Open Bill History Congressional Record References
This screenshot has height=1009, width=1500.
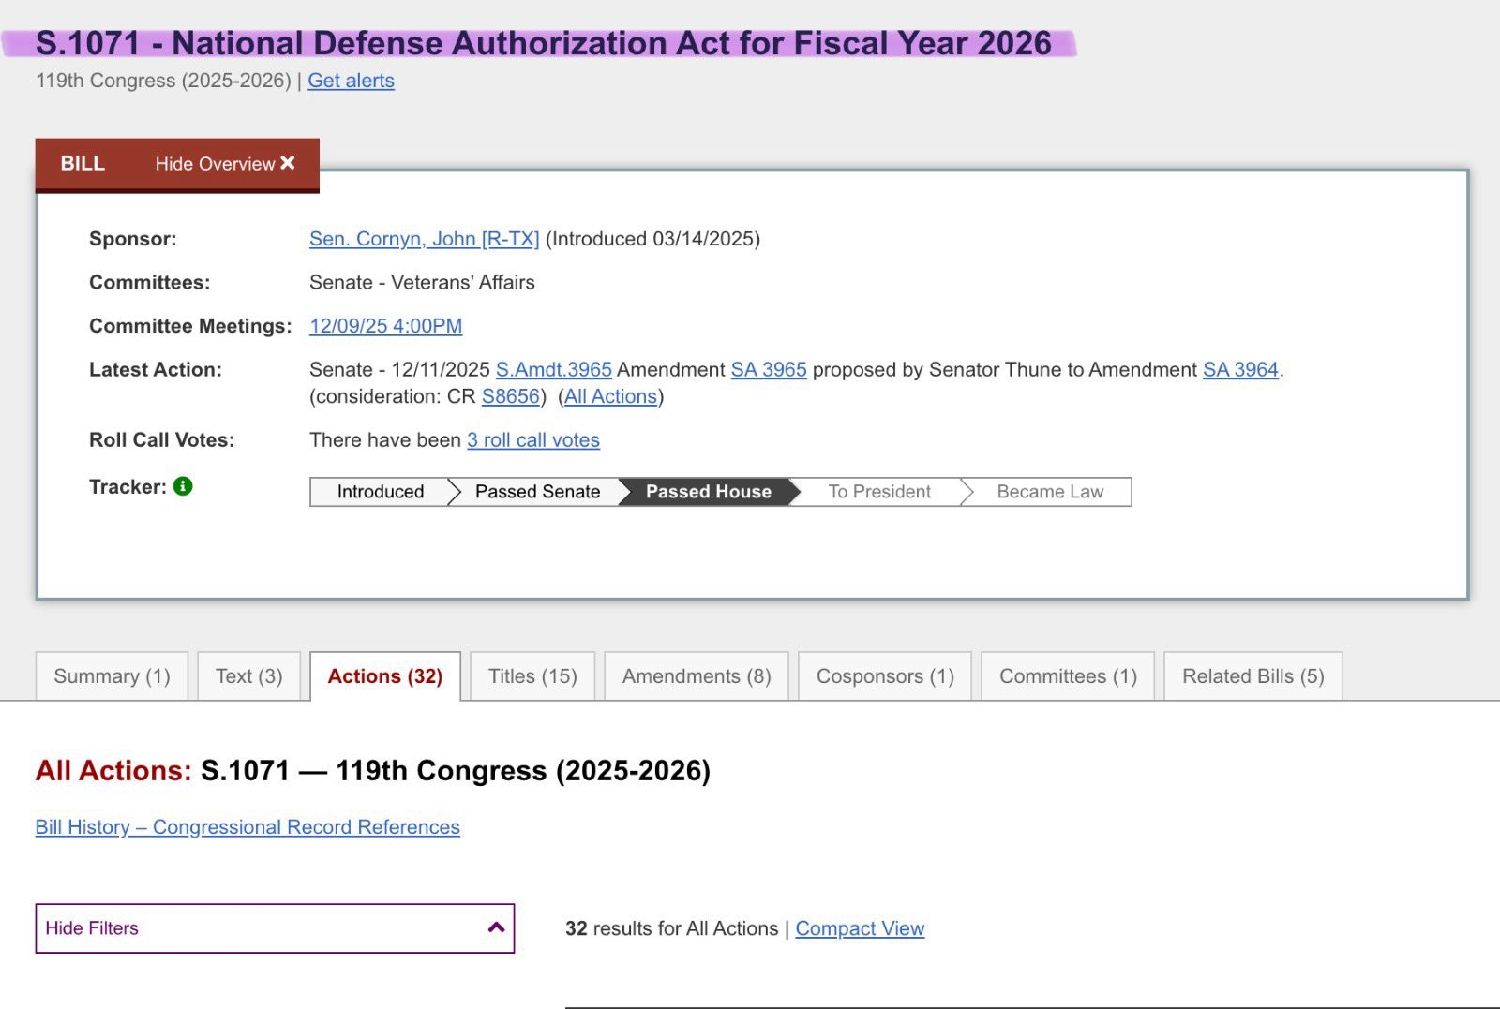coord(247,828)
